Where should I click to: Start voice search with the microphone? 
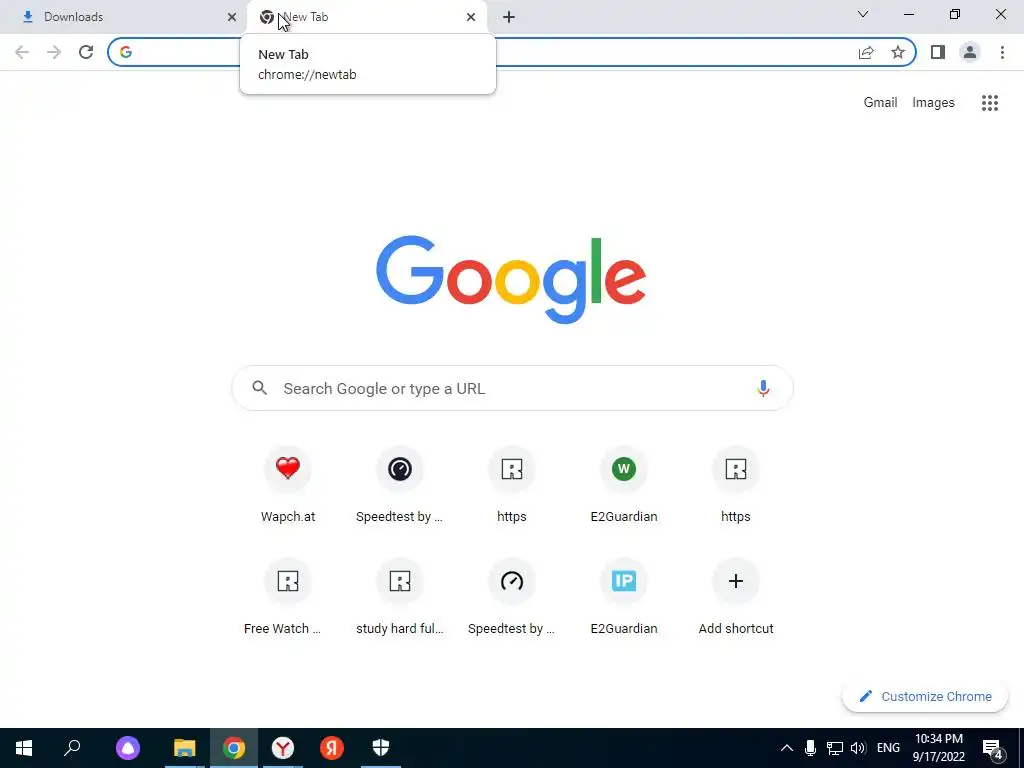pyautogui.click(x=763, y=389)
